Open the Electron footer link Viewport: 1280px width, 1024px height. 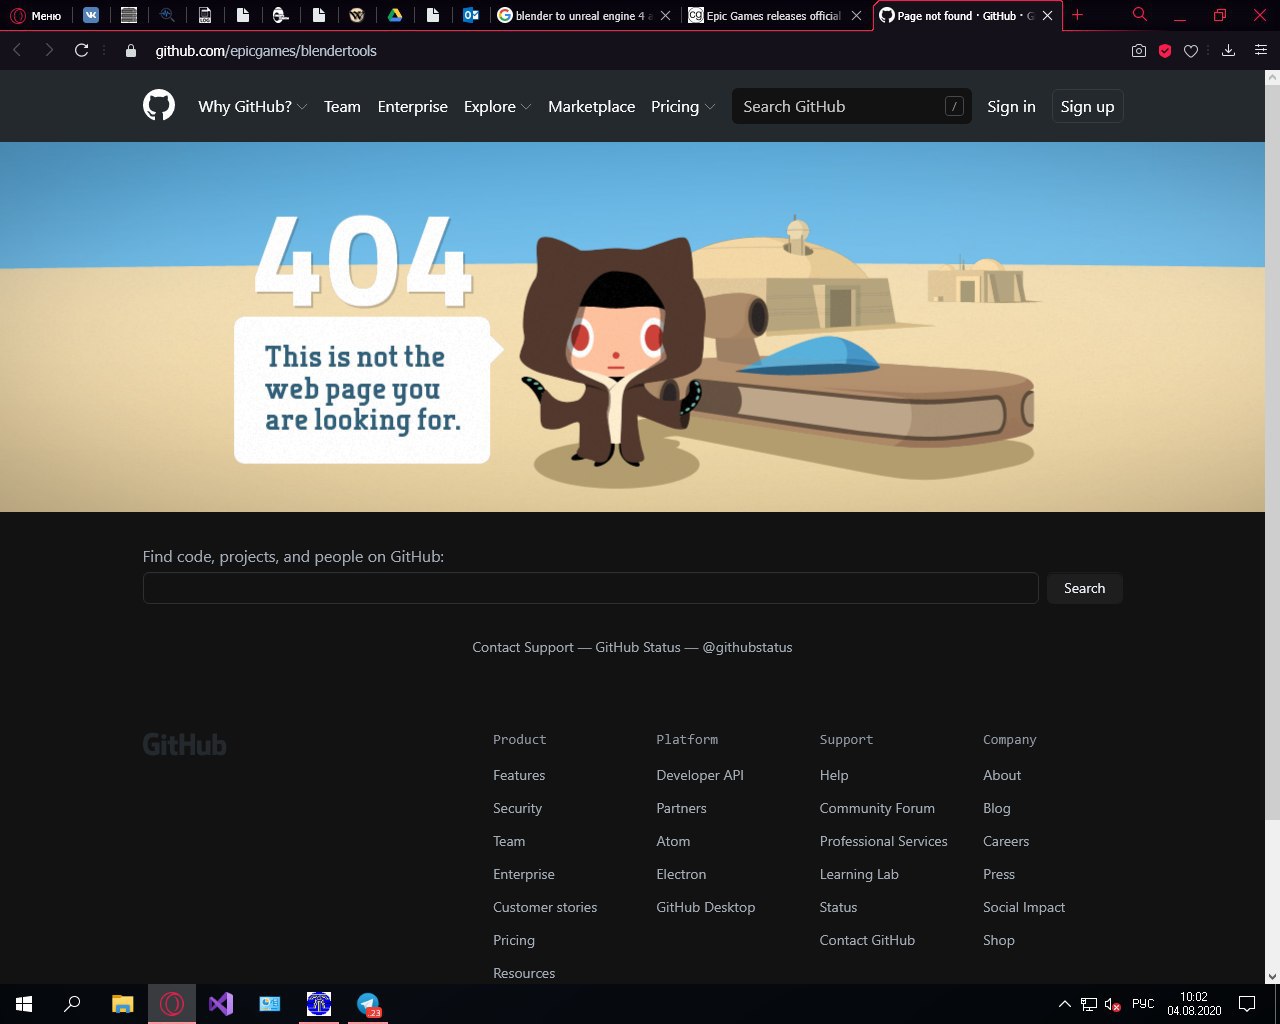pos(681,874)
